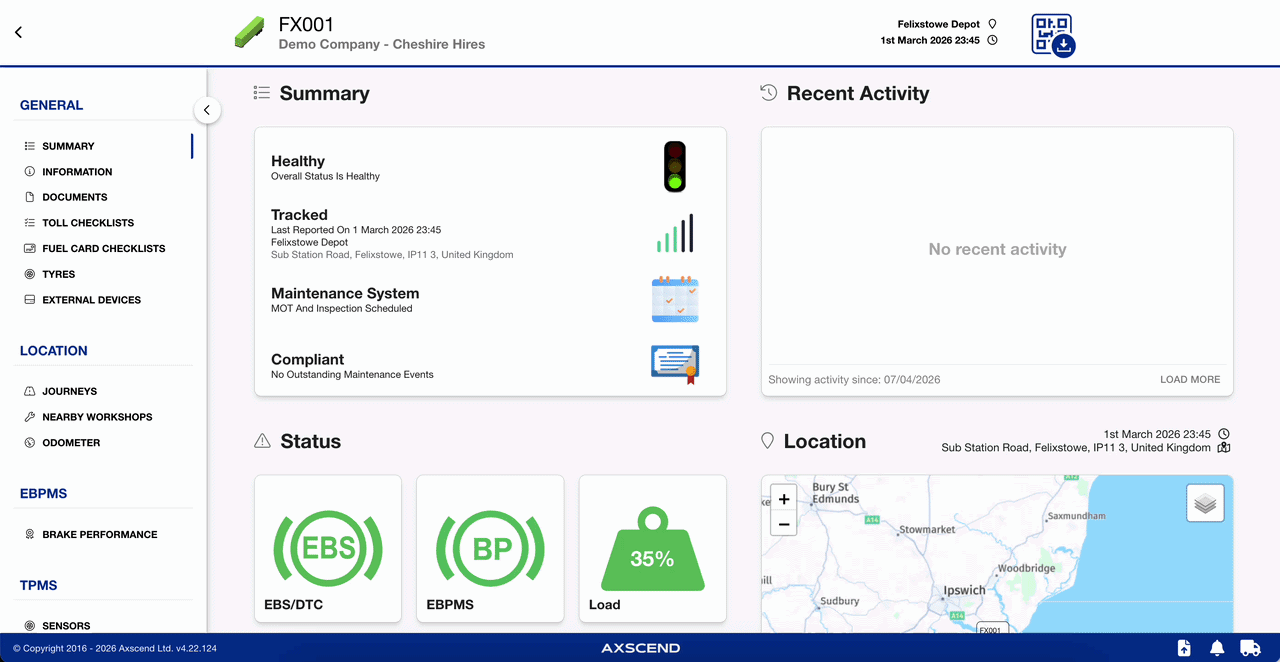Image resolution: width=1280 pixels, height=662 pixels.
Task: Open the truck icon in footer
Action: point(1250,648)
